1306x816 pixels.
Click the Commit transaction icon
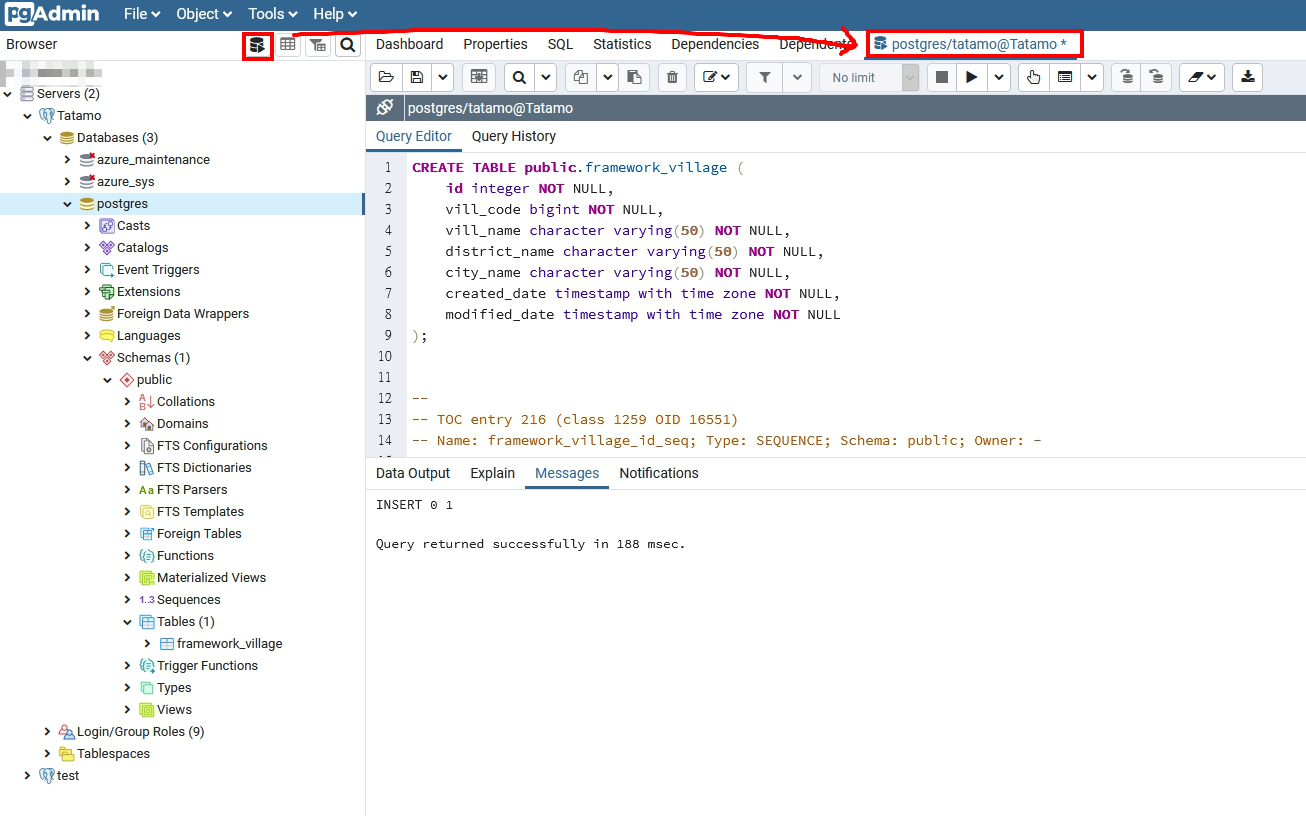click(1127, 77)
